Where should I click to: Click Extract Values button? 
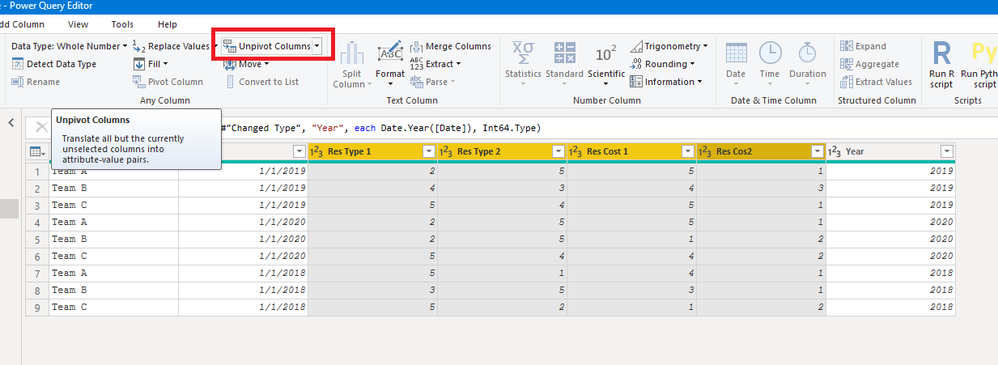876,82
